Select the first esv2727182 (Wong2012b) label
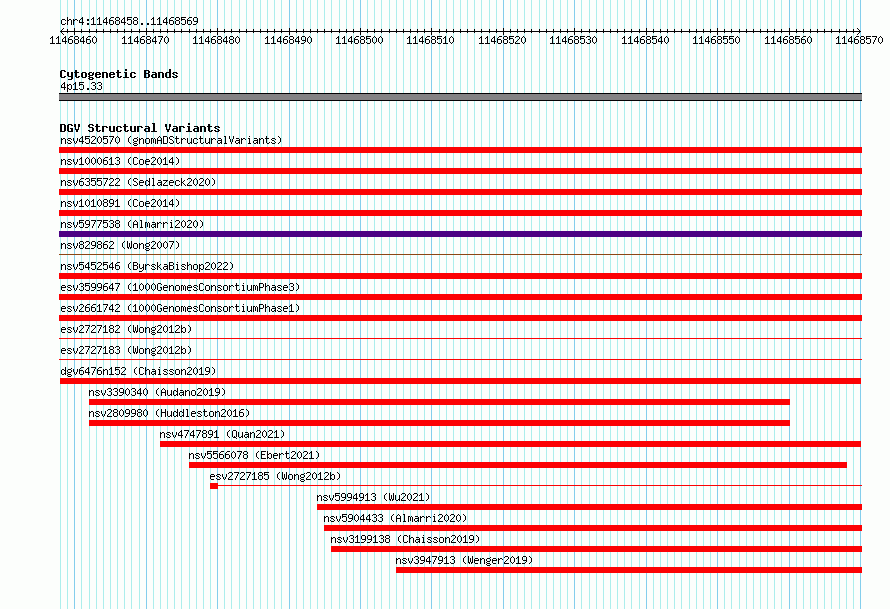The image size is (890, 609). tap(126, 329)
